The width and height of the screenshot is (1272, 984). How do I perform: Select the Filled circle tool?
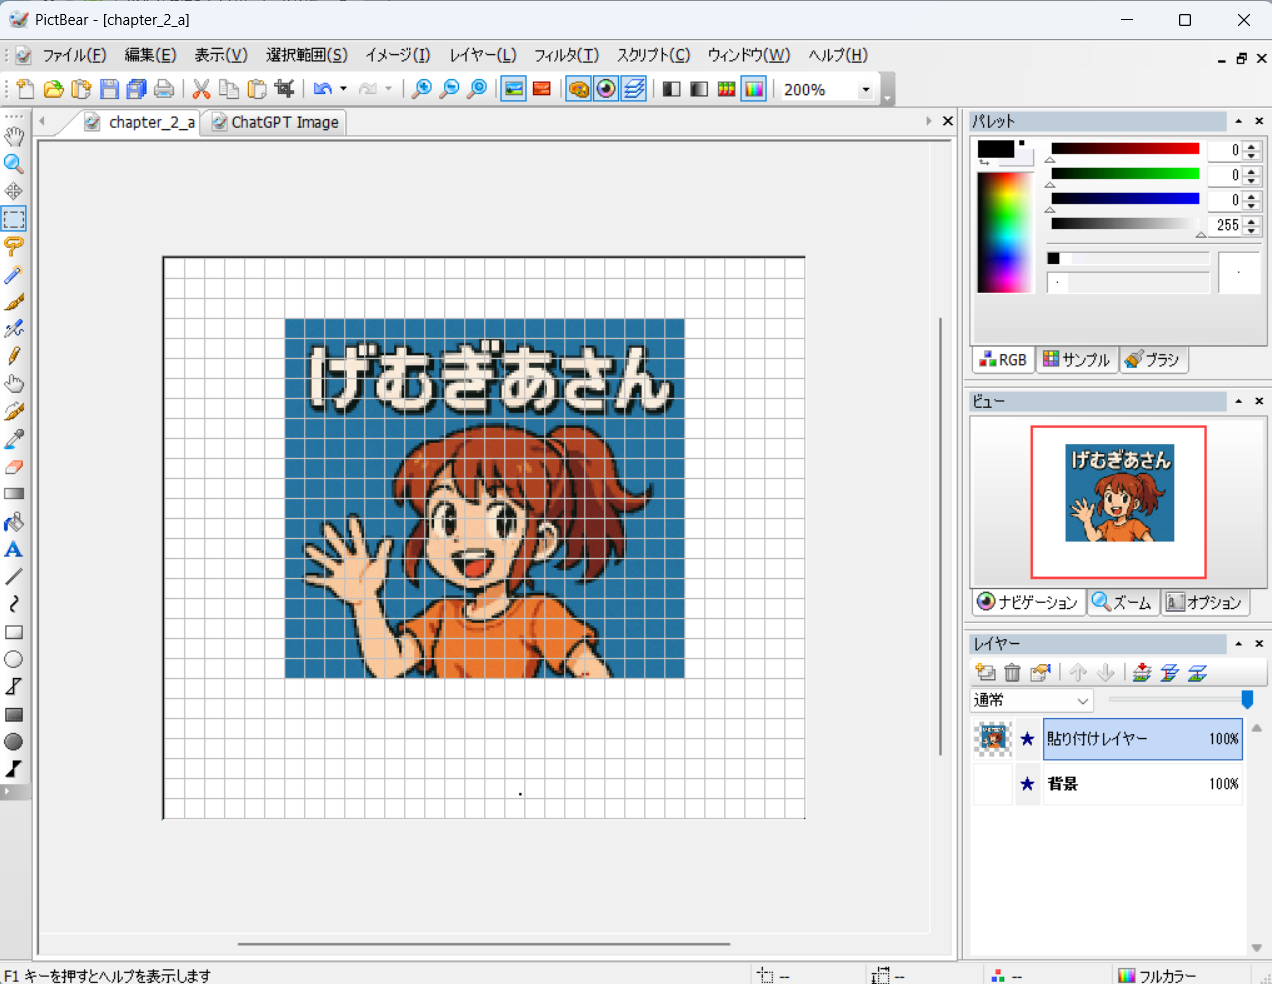(x=14, y=742)
